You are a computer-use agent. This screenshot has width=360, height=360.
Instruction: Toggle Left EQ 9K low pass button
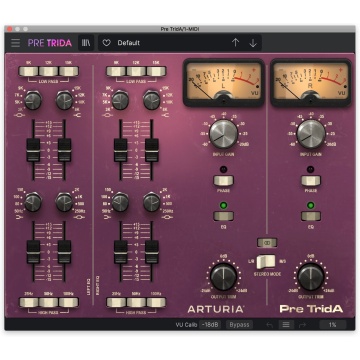[28, 71]
